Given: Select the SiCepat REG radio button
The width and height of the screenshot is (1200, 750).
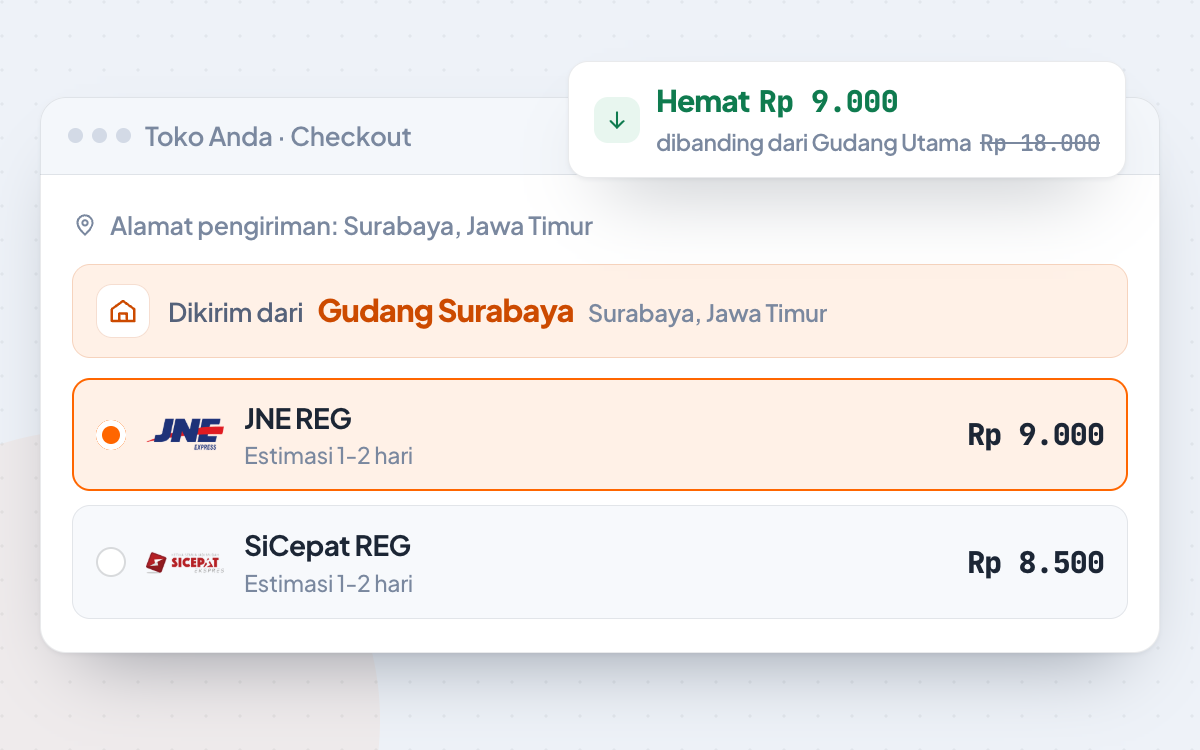Looking at the screenshot, I should click(x=111, y=562).
